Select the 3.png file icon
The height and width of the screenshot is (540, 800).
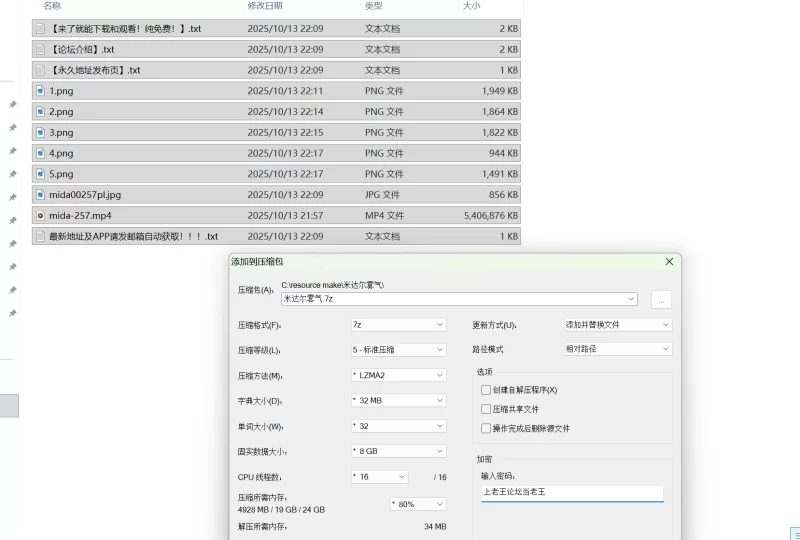(40, 132)
